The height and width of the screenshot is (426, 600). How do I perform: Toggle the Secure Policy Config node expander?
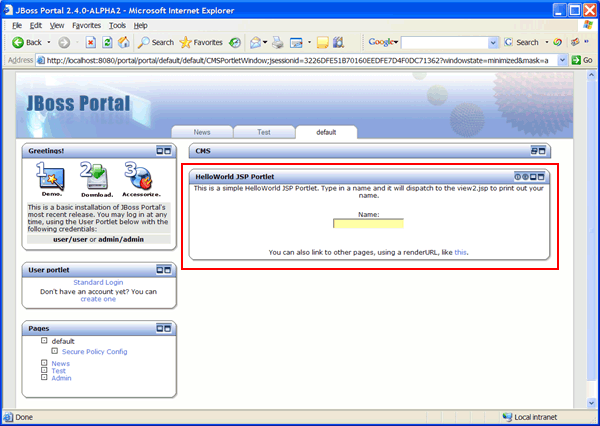pyautogui.click(x=55, y=351)
